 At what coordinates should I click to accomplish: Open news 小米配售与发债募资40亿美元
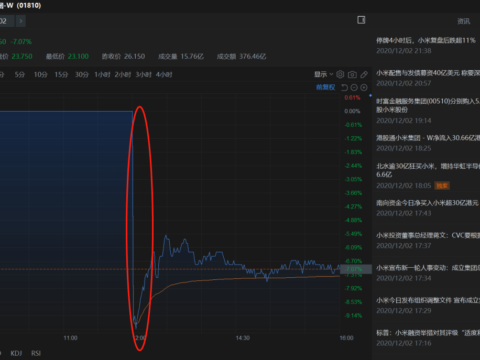(428, 73)
